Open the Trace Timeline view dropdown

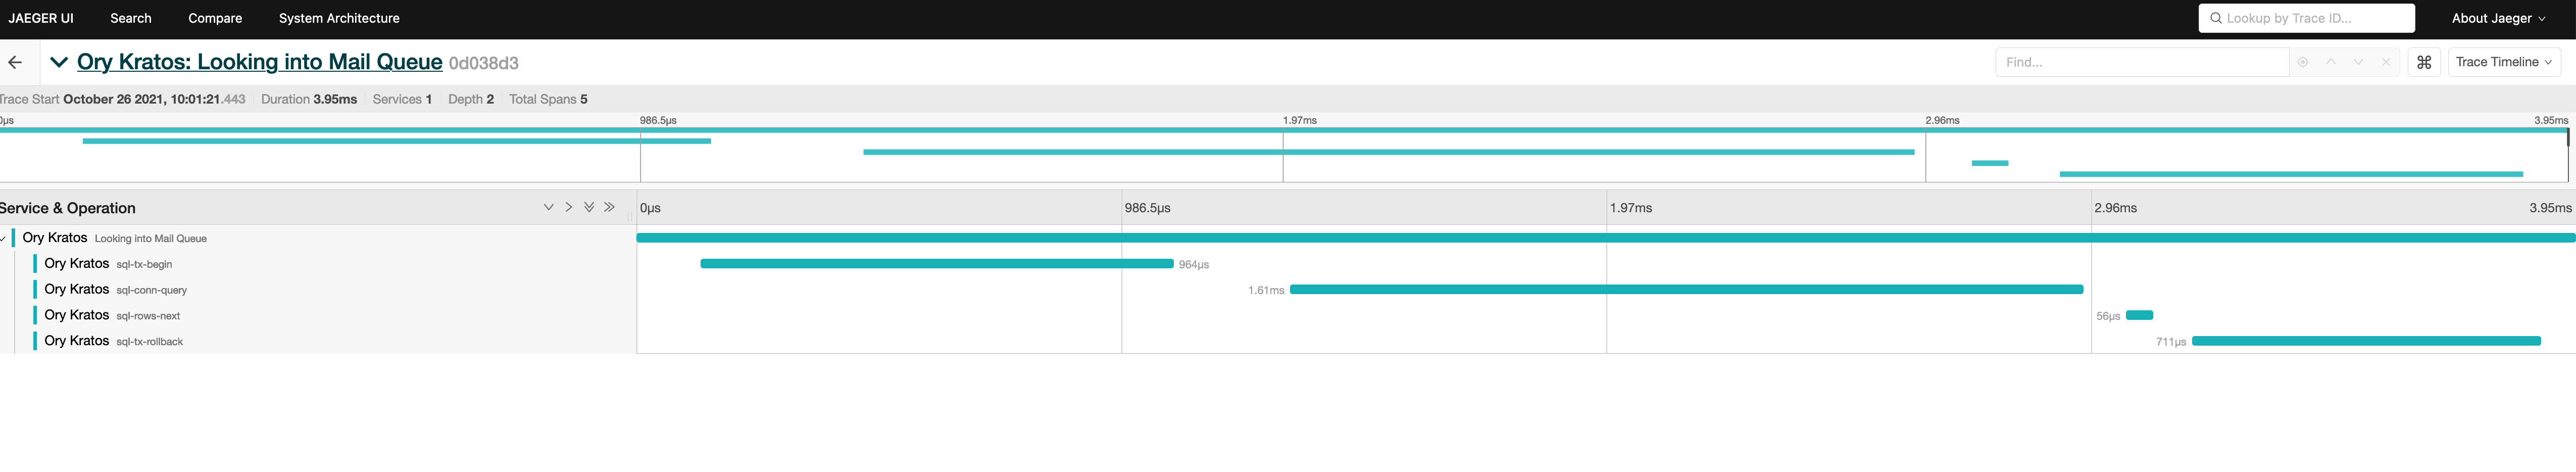(2503, 61)
